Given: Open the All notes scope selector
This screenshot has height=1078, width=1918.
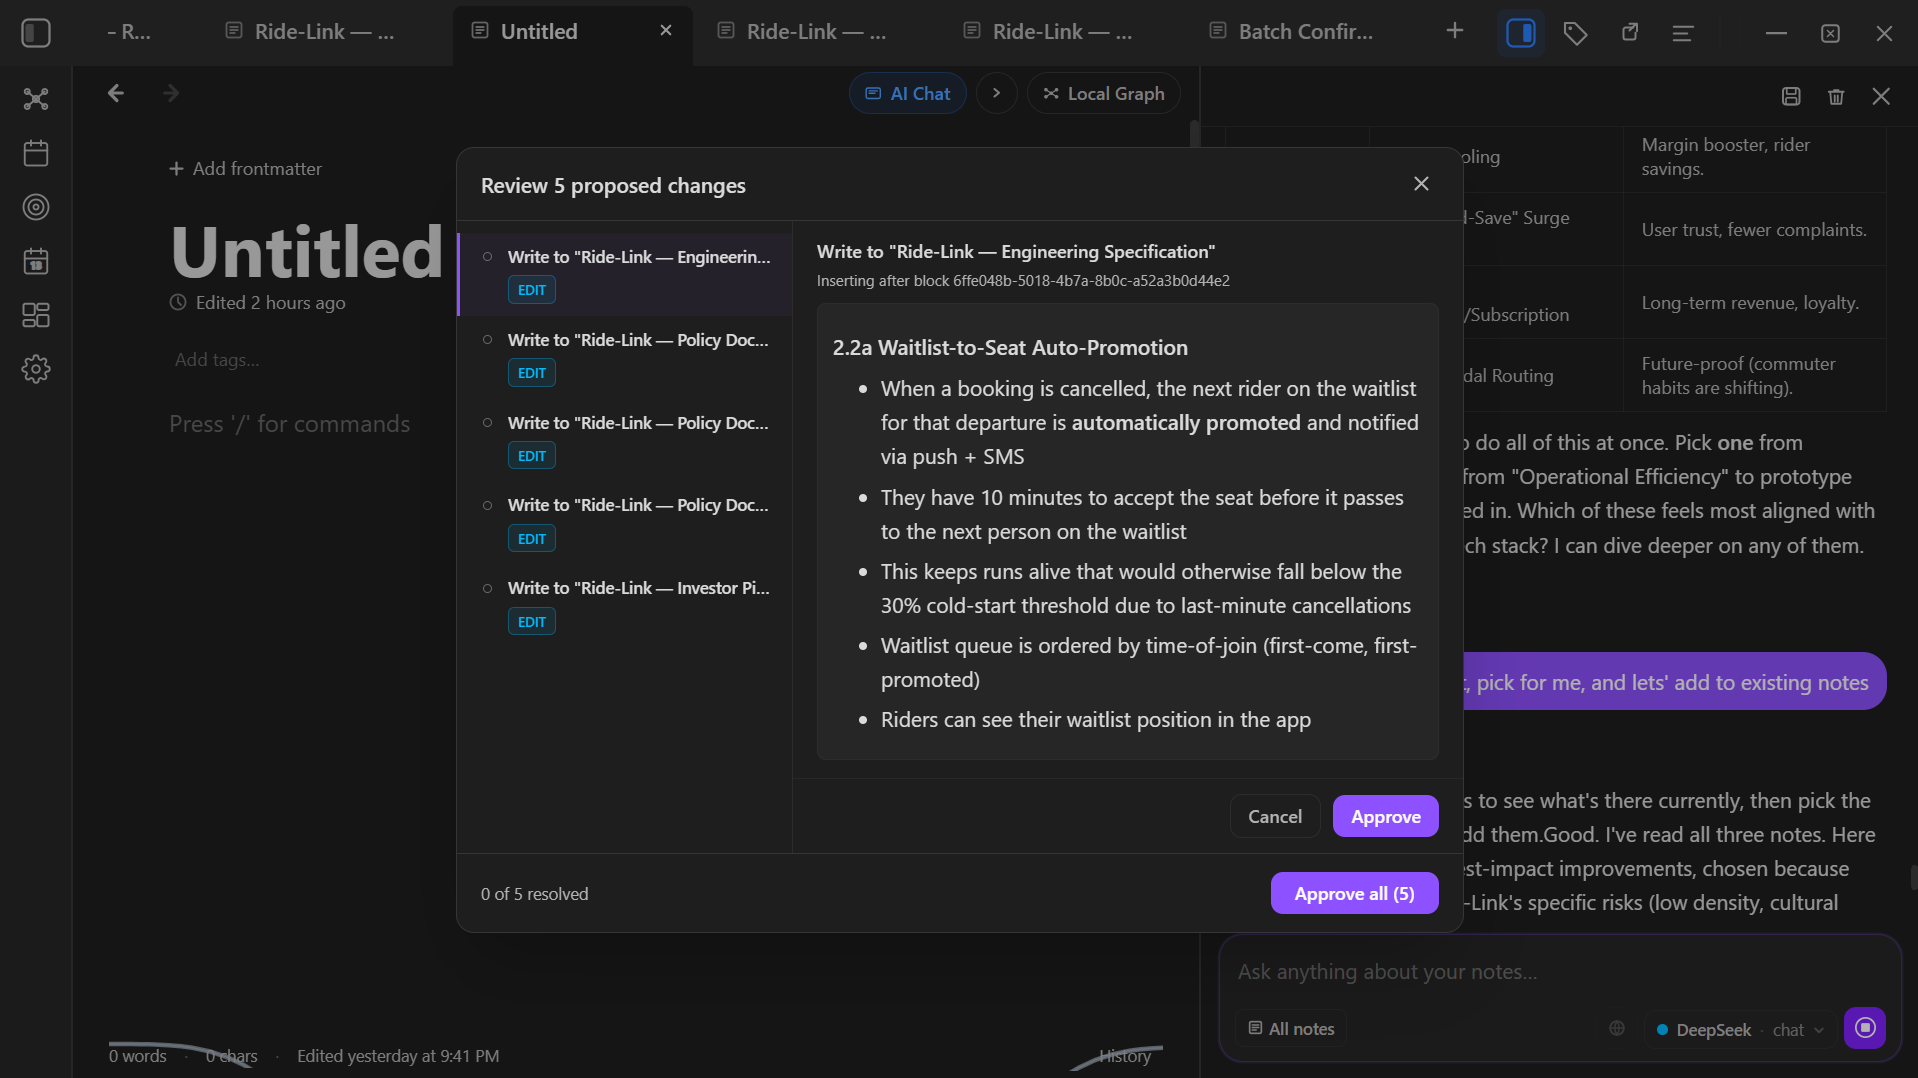Looking at the screenshot, I should (x=1291, y=1028).
